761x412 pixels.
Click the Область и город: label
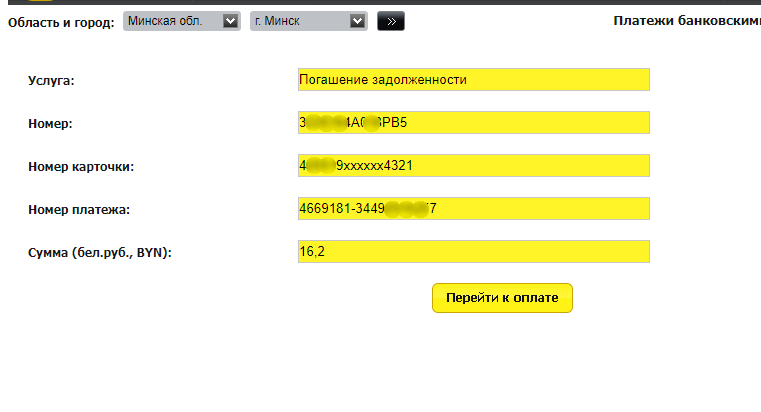(61, 22)
